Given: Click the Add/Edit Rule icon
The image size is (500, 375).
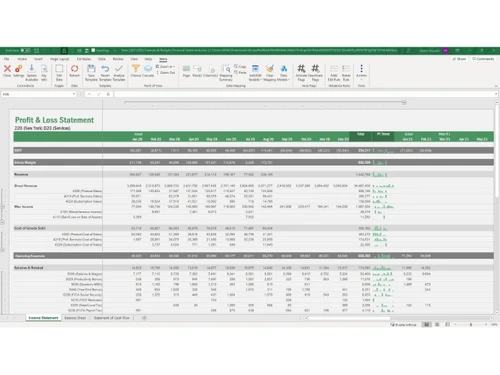Looking at the screenshot, I should point(334,69).
